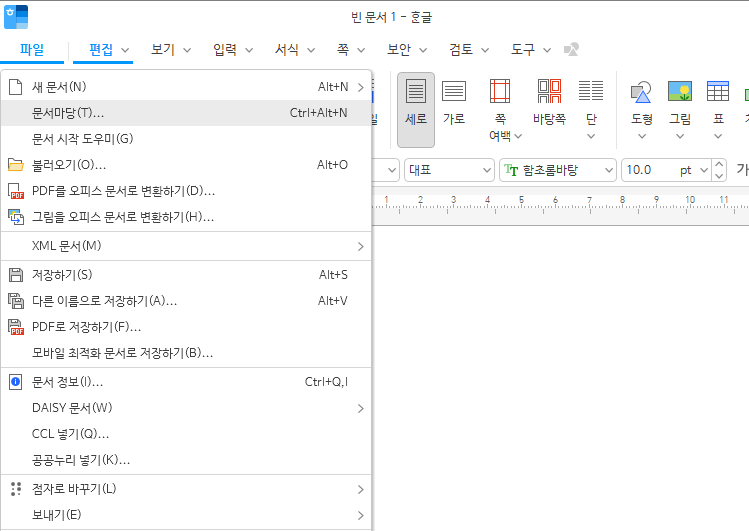The width and height of the screenshot is (749, 531).
Task: Click the 바탕쪽 master page icon
Action: click(549, 92)
